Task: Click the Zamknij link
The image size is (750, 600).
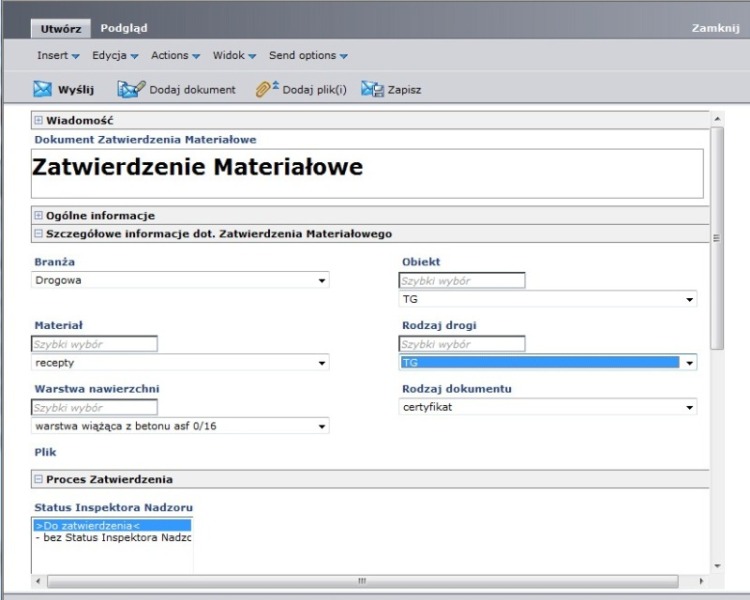Action: point(715,28)
